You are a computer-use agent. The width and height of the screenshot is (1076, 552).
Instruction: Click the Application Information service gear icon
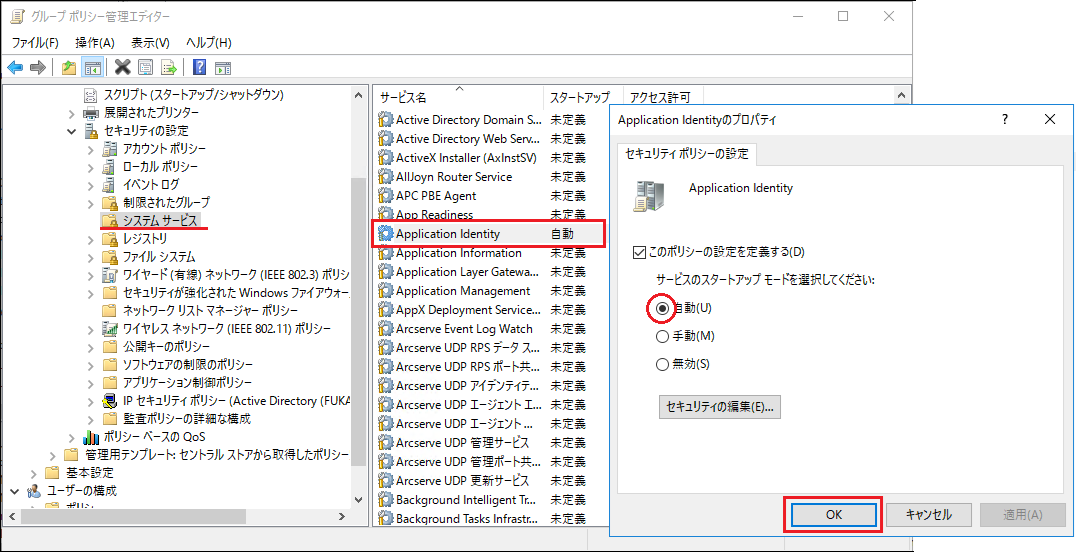pyautogui.click(x=385, y=253)
